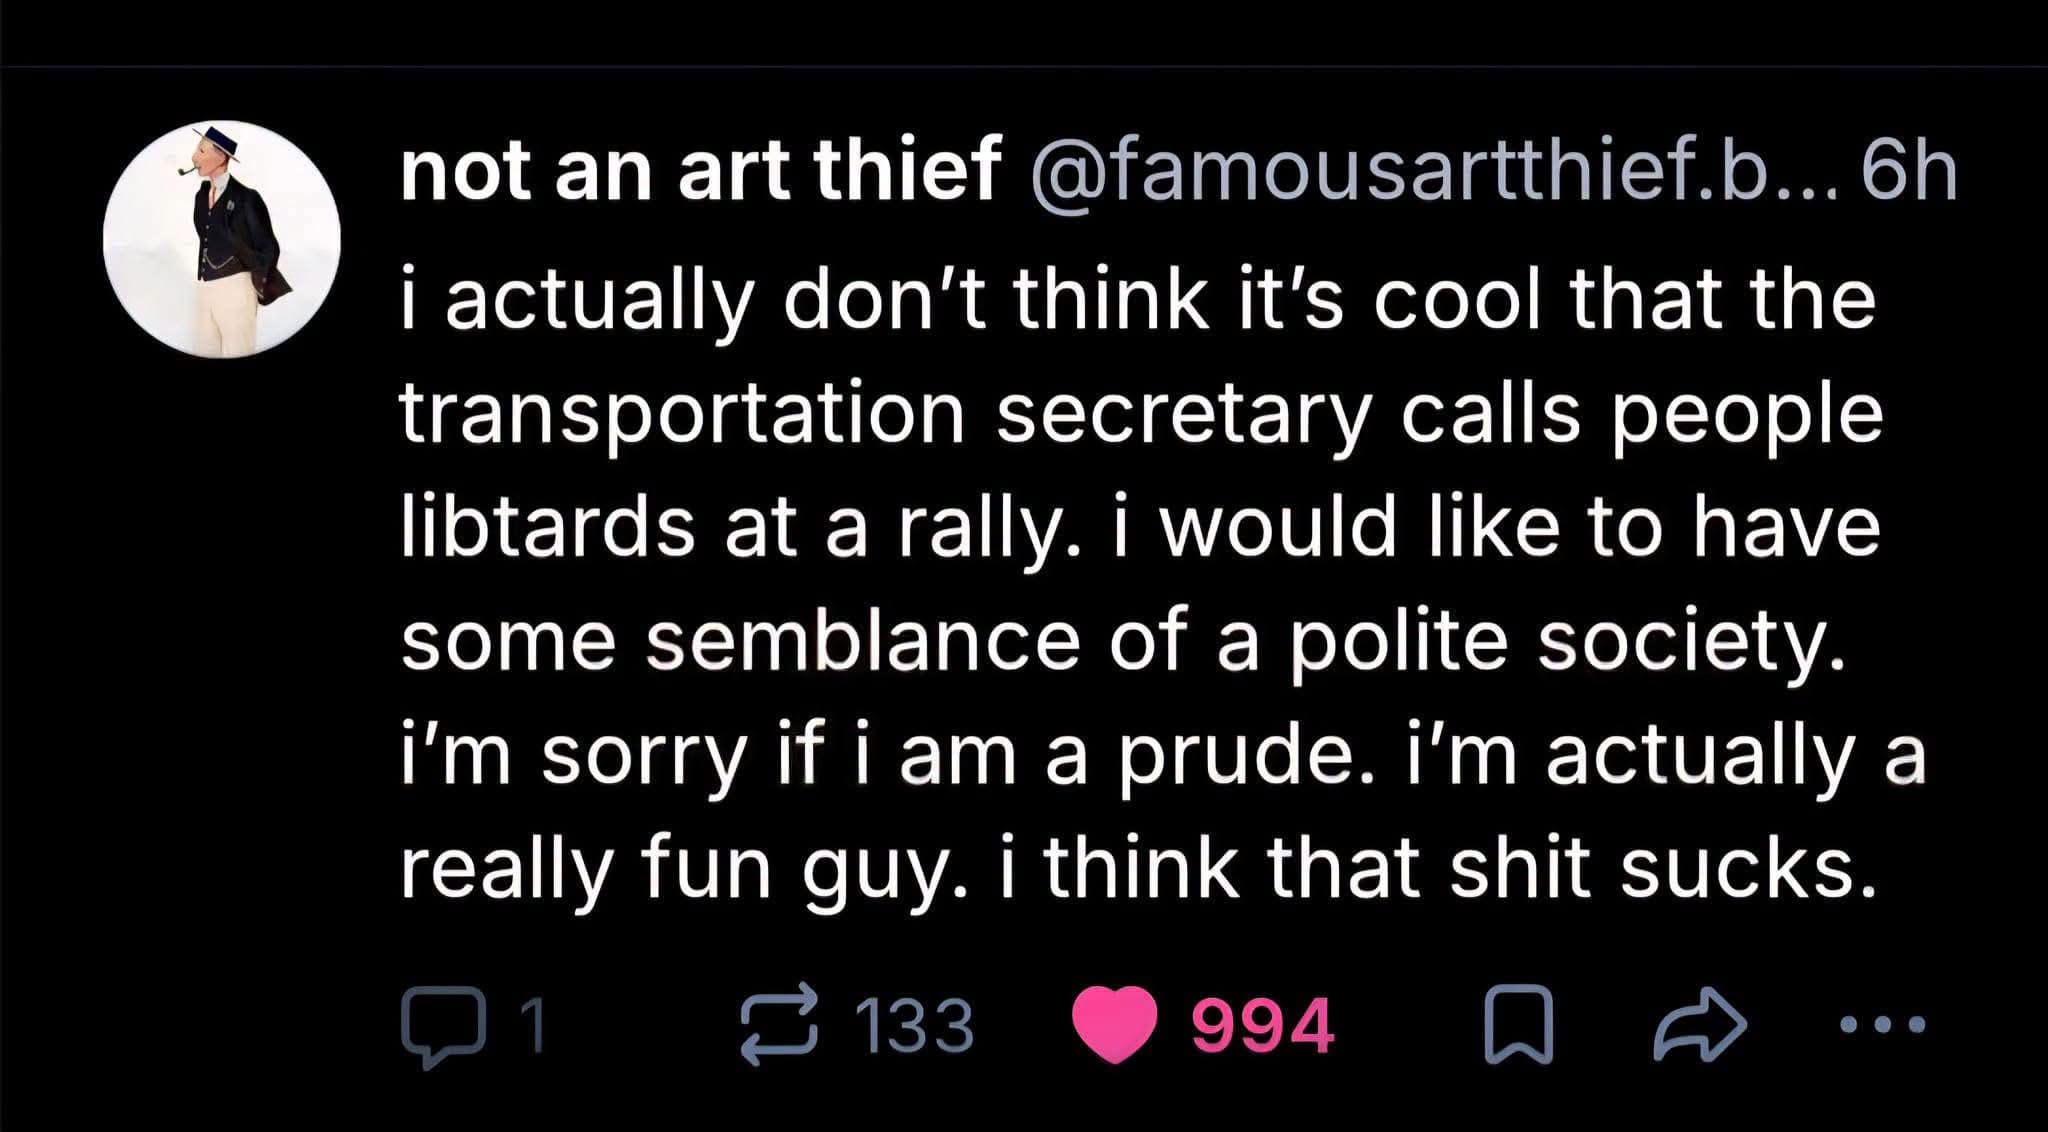Click the reply count number 1
Image resolution: width=2048 pixels, height=1132 pixels.
point(535,1026)
